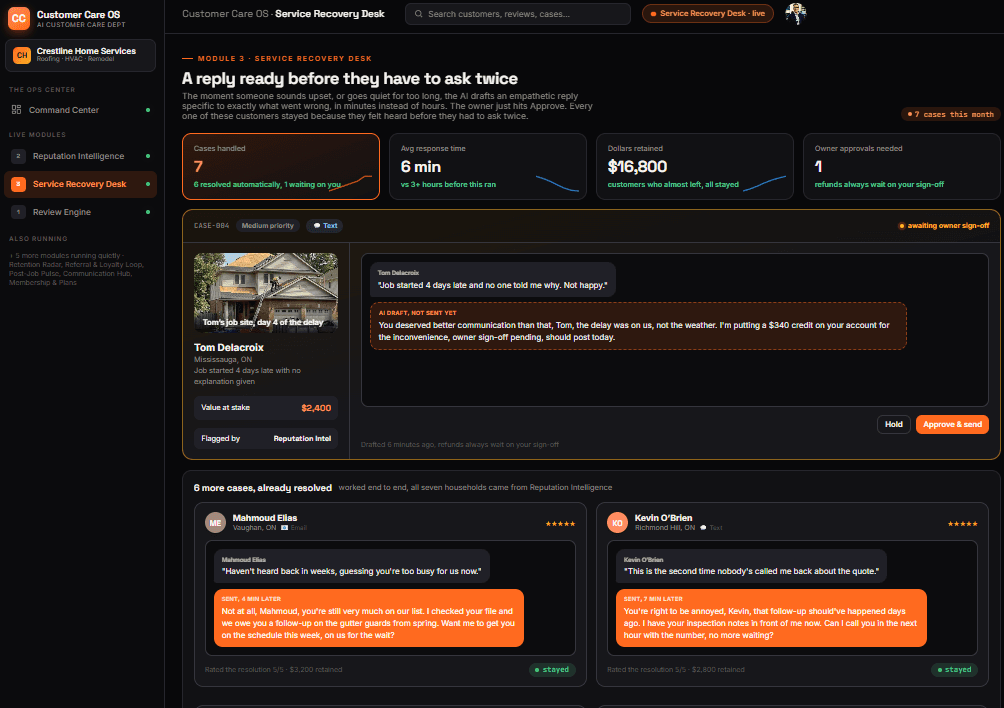Viewport: 1004px width, 708px height.
Task: Open Command Center in sidebar
Action: pos(81,110)
